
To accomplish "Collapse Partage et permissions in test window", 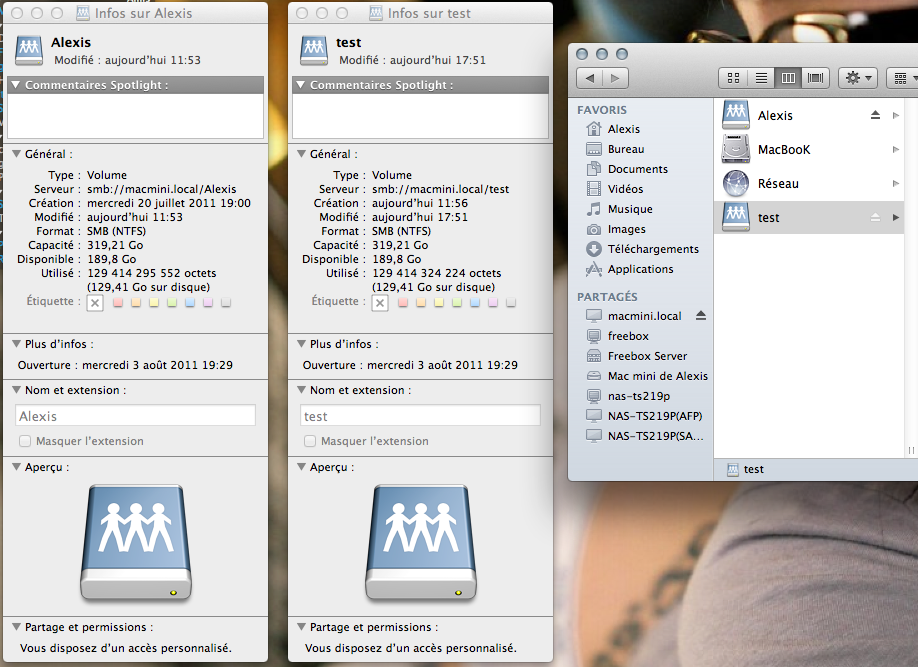I will 301,627.
